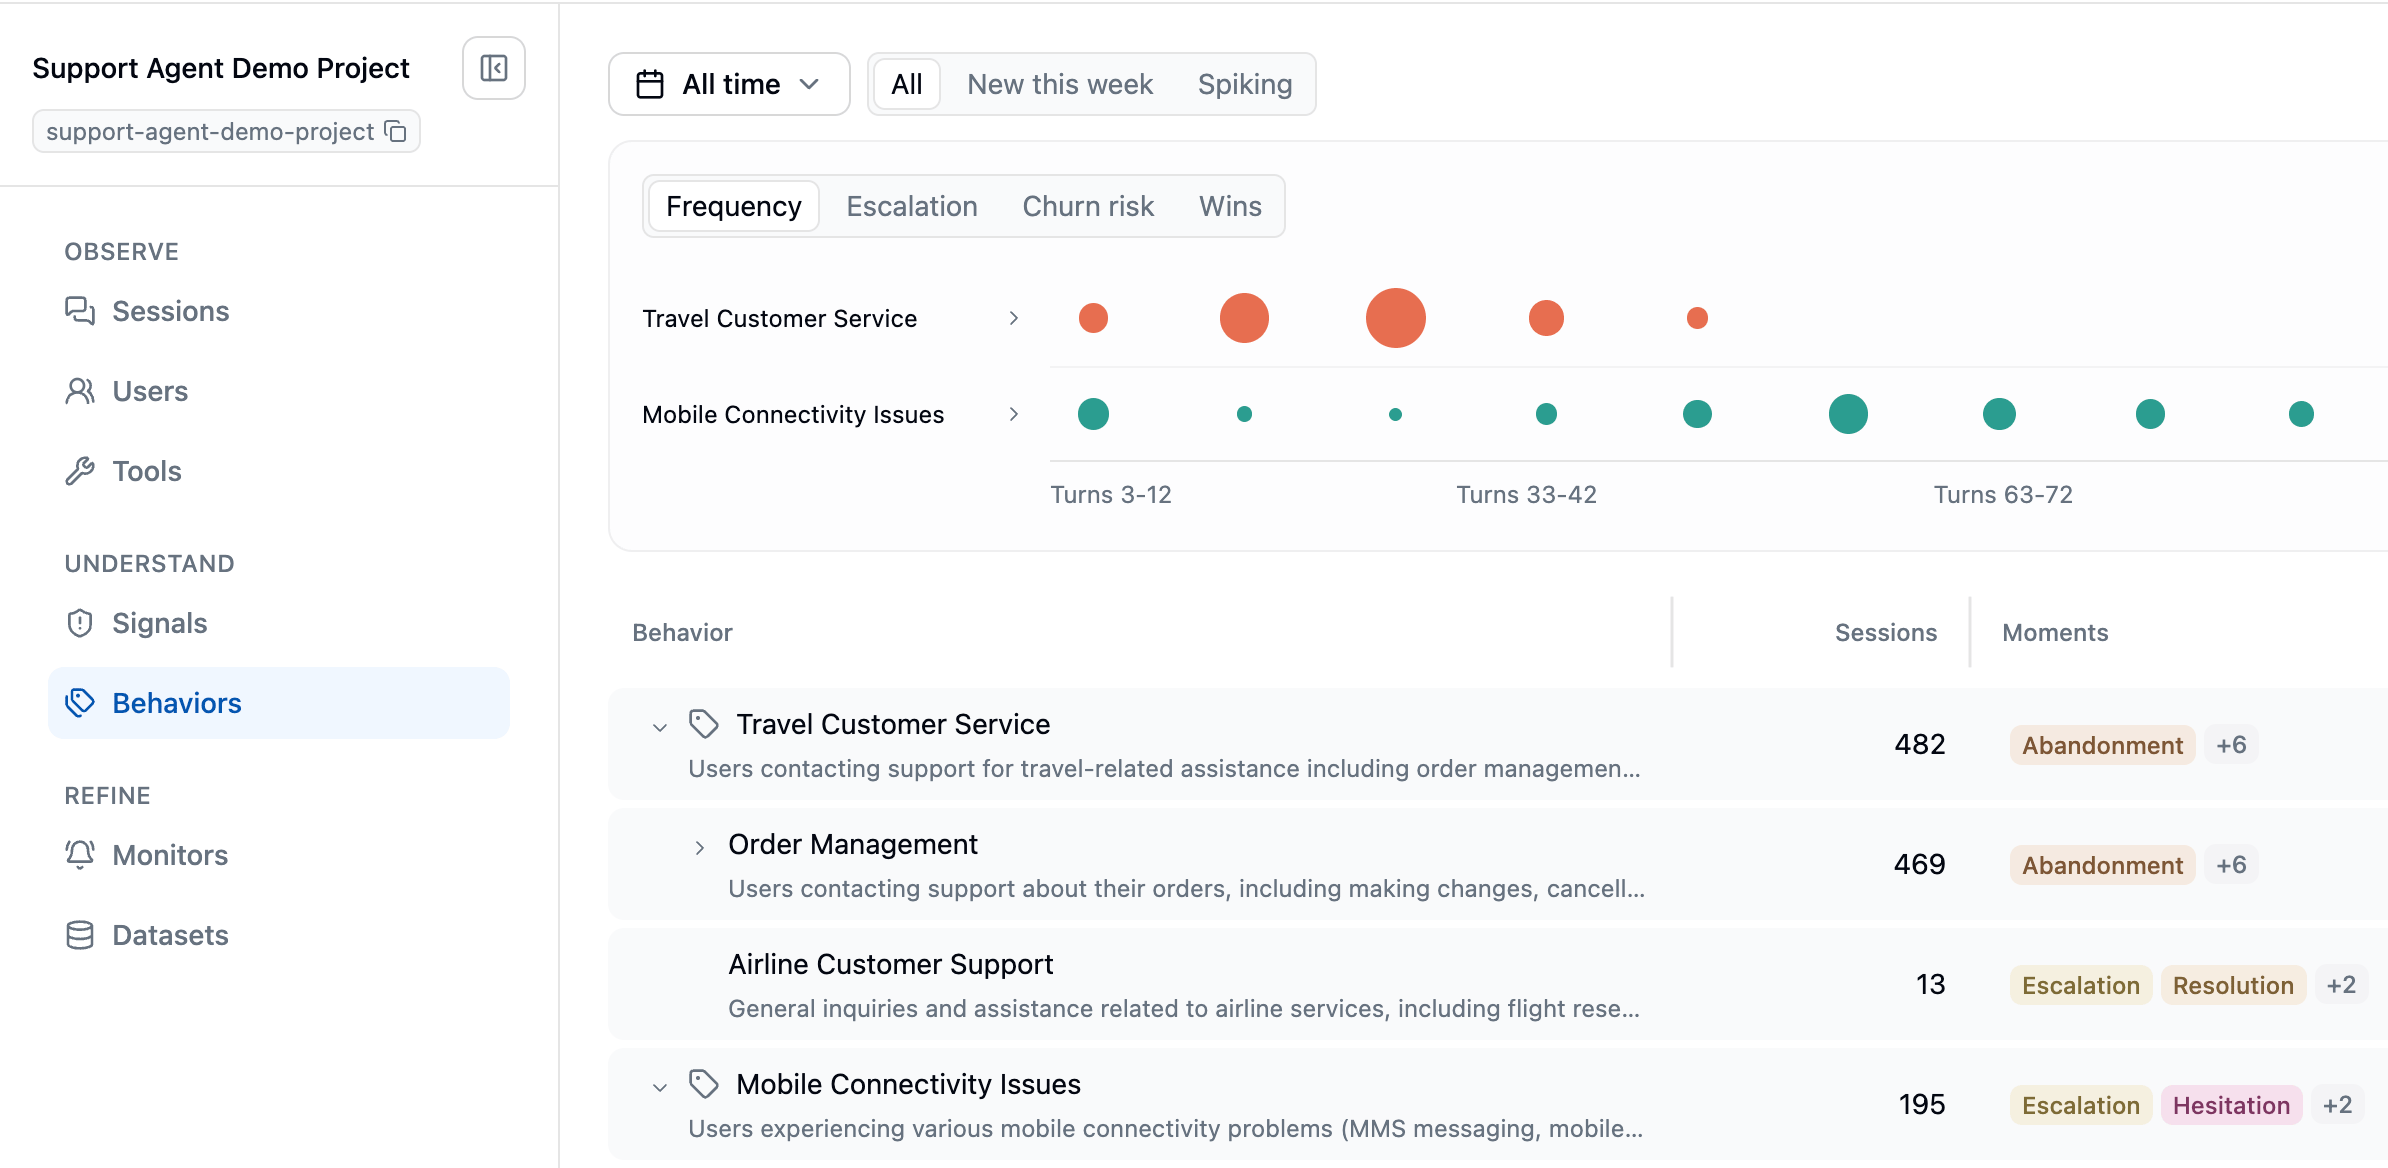2388x1168 pixels.
Task: Click Escalation tag on Airline Customer Support
Action: pos(2081,985)
